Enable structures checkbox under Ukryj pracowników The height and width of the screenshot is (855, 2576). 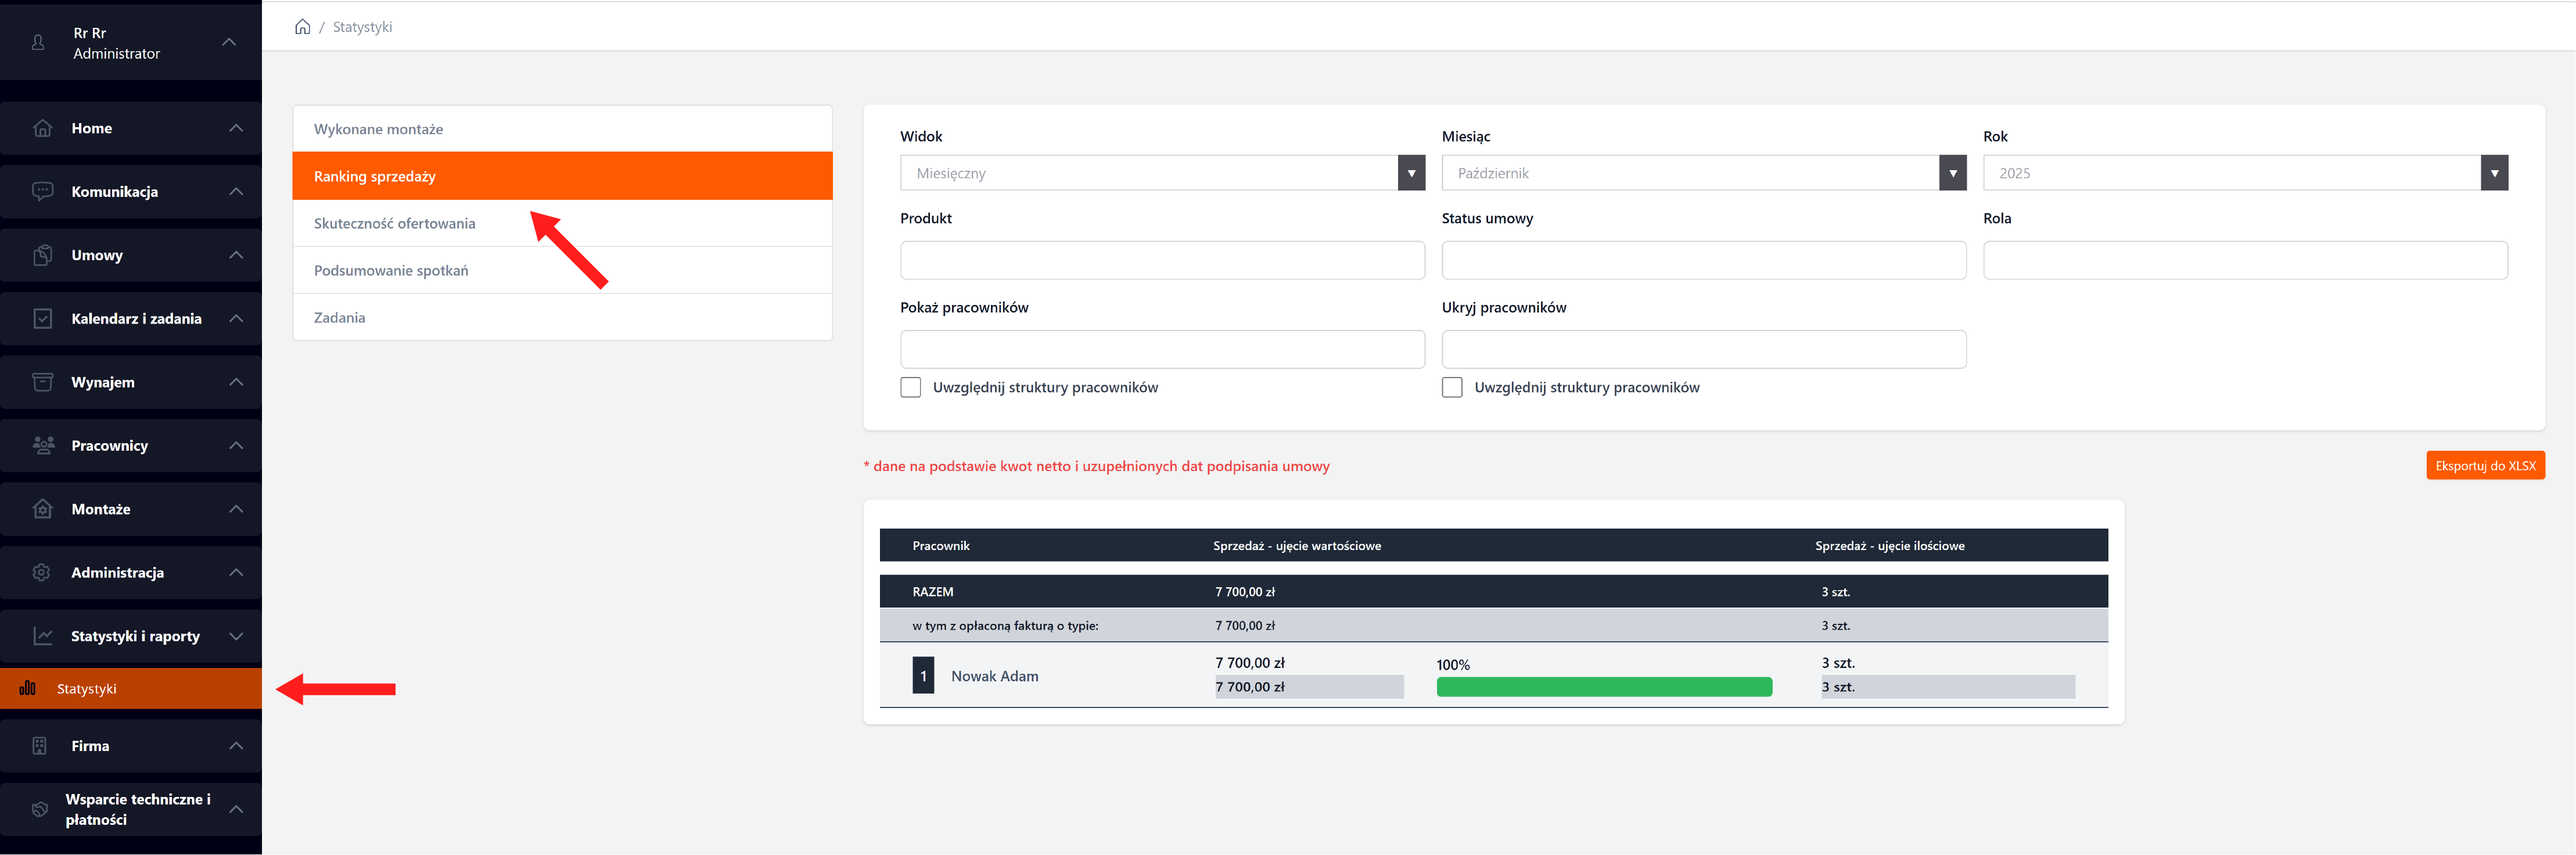(1451, 387)
